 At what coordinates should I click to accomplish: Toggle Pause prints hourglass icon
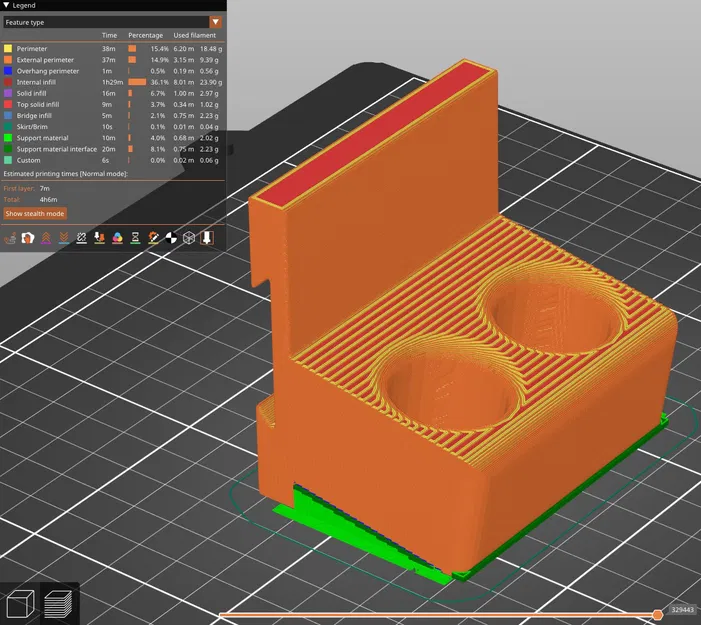135,238
